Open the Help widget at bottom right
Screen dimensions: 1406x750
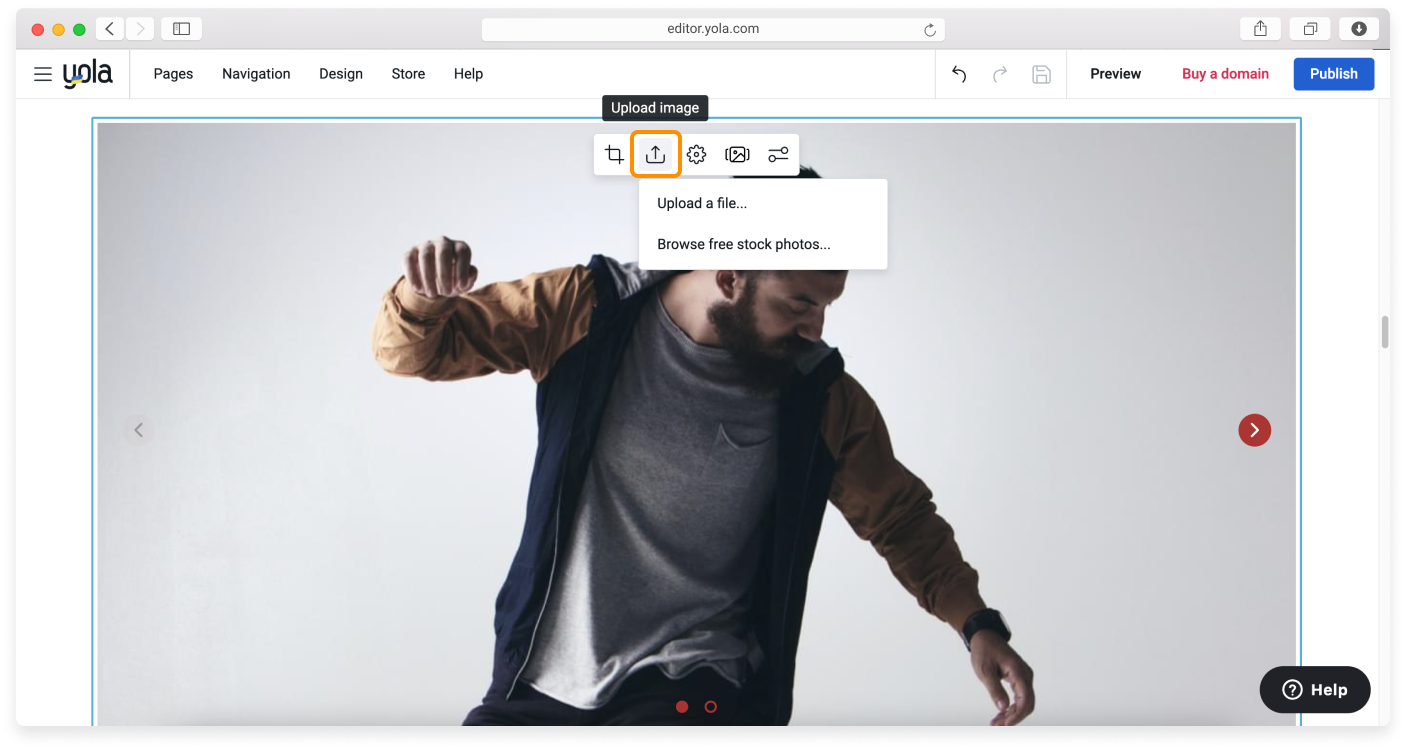point(1314,689)
